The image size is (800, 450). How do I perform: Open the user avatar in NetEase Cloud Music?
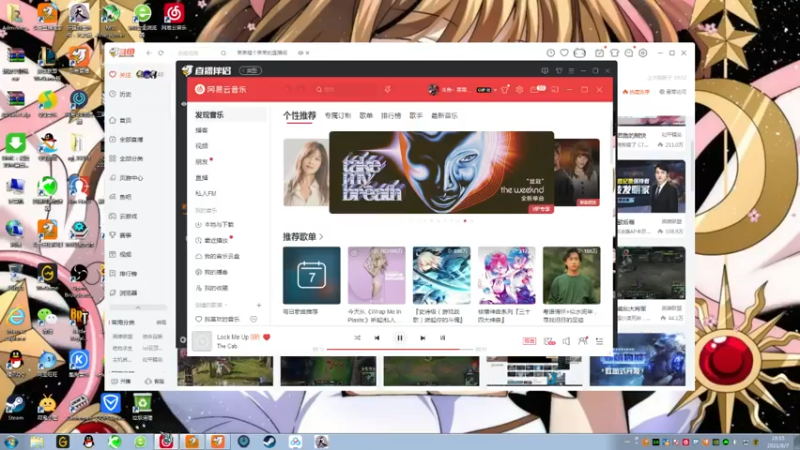(433, 89)
